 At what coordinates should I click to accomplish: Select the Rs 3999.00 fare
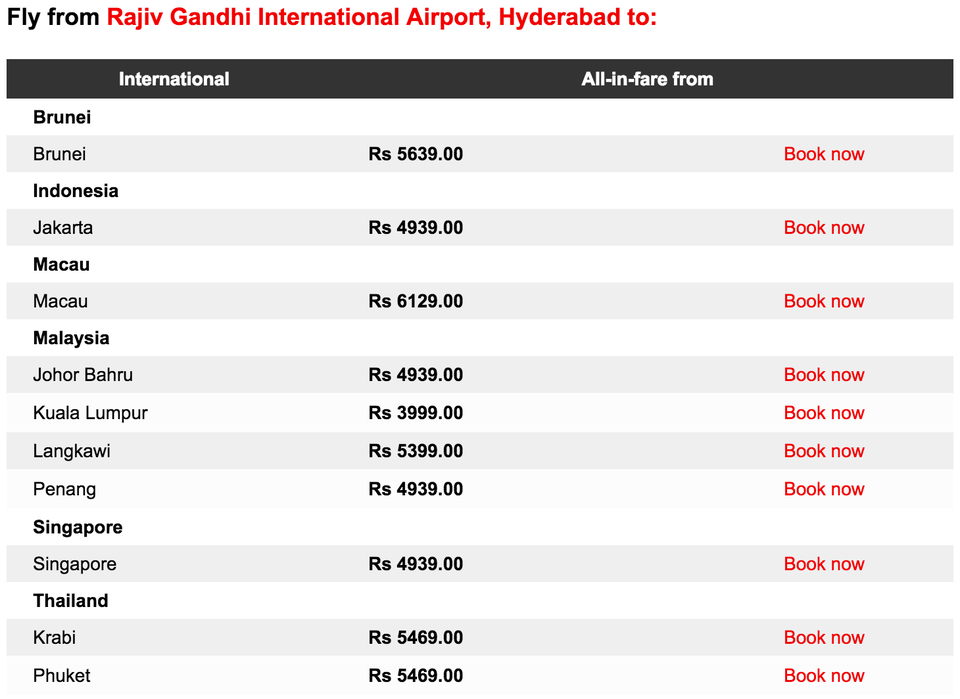tap(416, 413)
